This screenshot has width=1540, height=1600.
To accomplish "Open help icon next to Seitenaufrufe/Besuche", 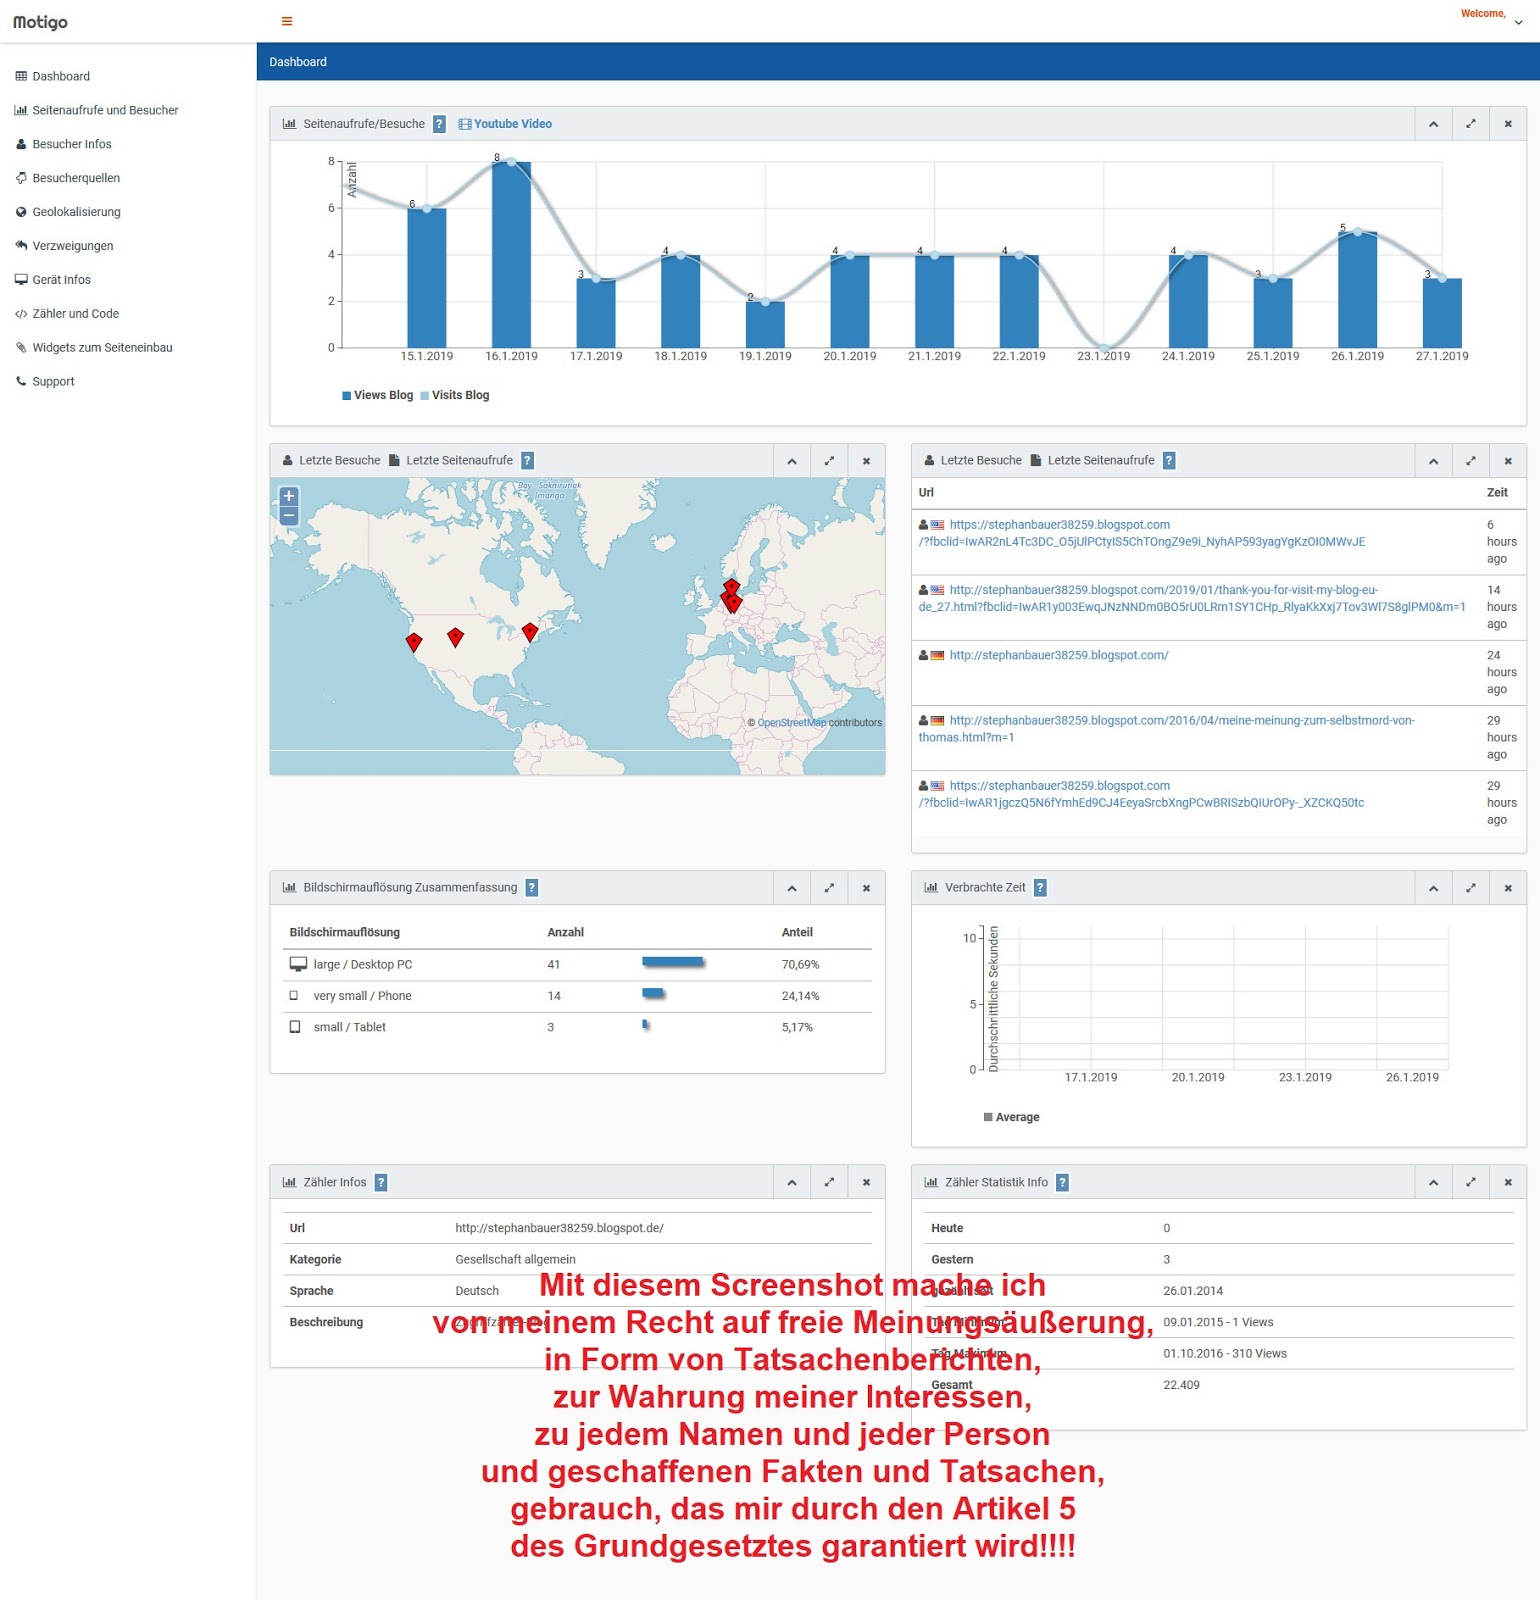I will pyautogui.click(x=439, y=124).
